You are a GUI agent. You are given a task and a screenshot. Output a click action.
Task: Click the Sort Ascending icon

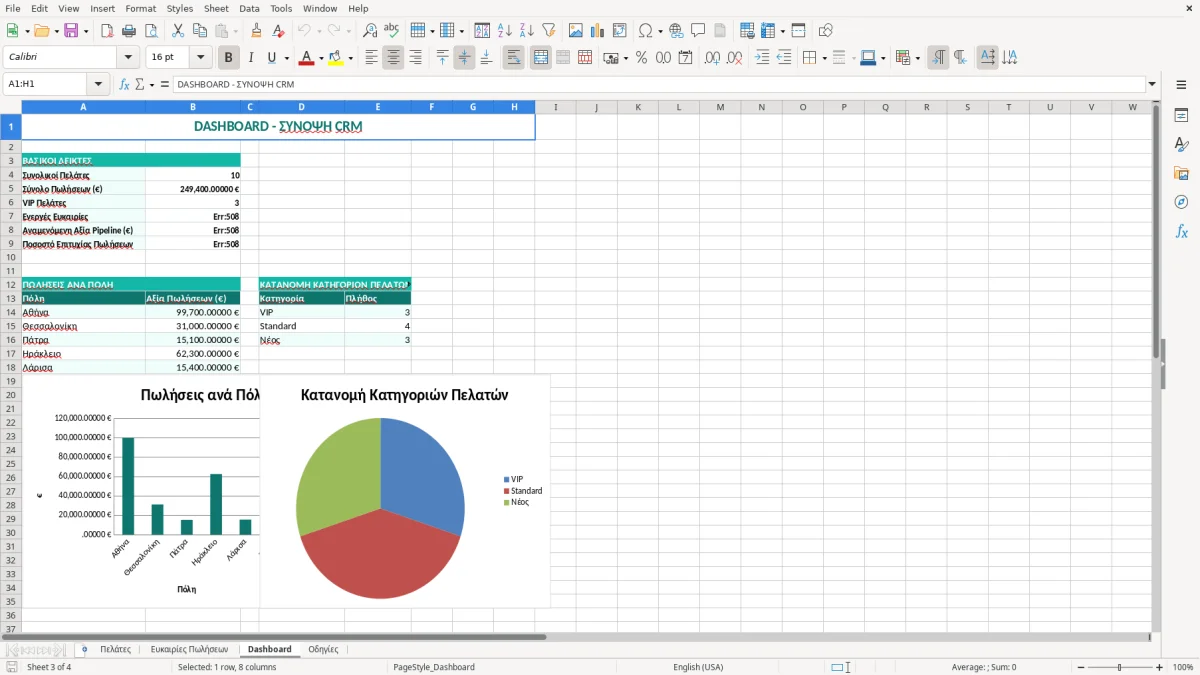[505, 31]
